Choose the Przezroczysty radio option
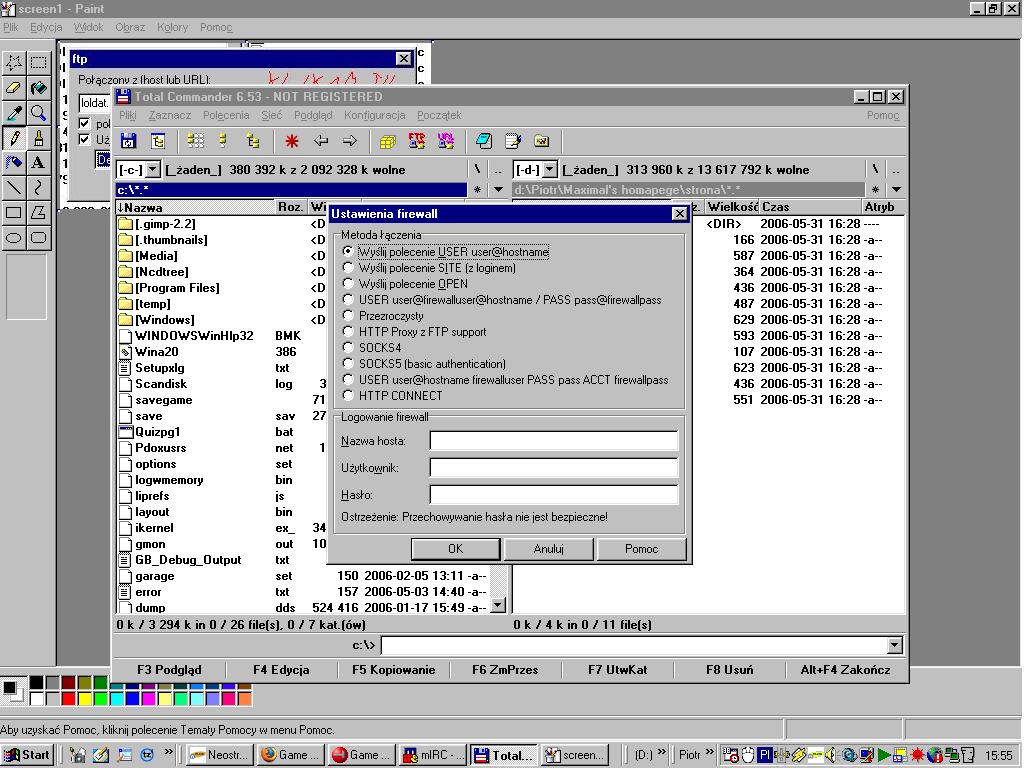The width and height of the screenshot is (1024, 768). click(x=348, y=316)
